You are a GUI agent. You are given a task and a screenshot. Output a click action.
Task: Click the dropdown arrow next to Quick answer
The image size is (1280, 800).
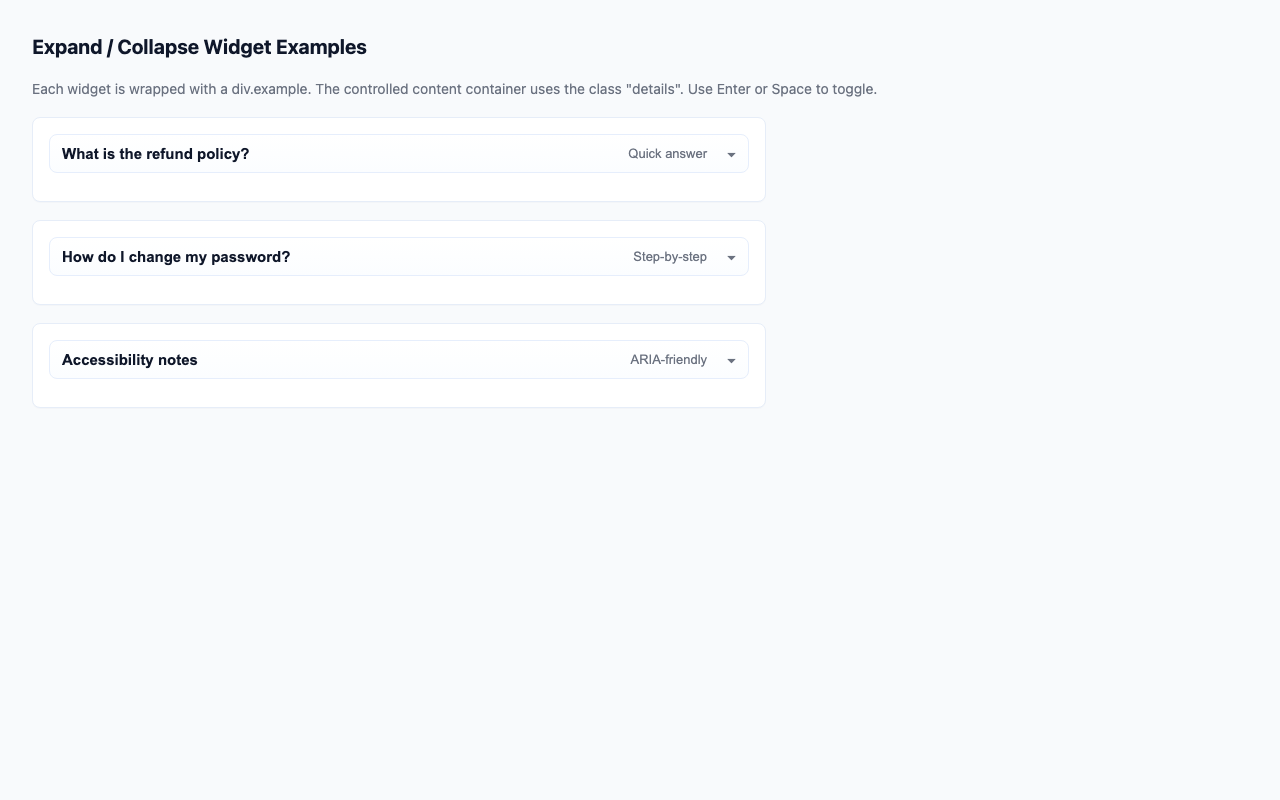(731, 154)
